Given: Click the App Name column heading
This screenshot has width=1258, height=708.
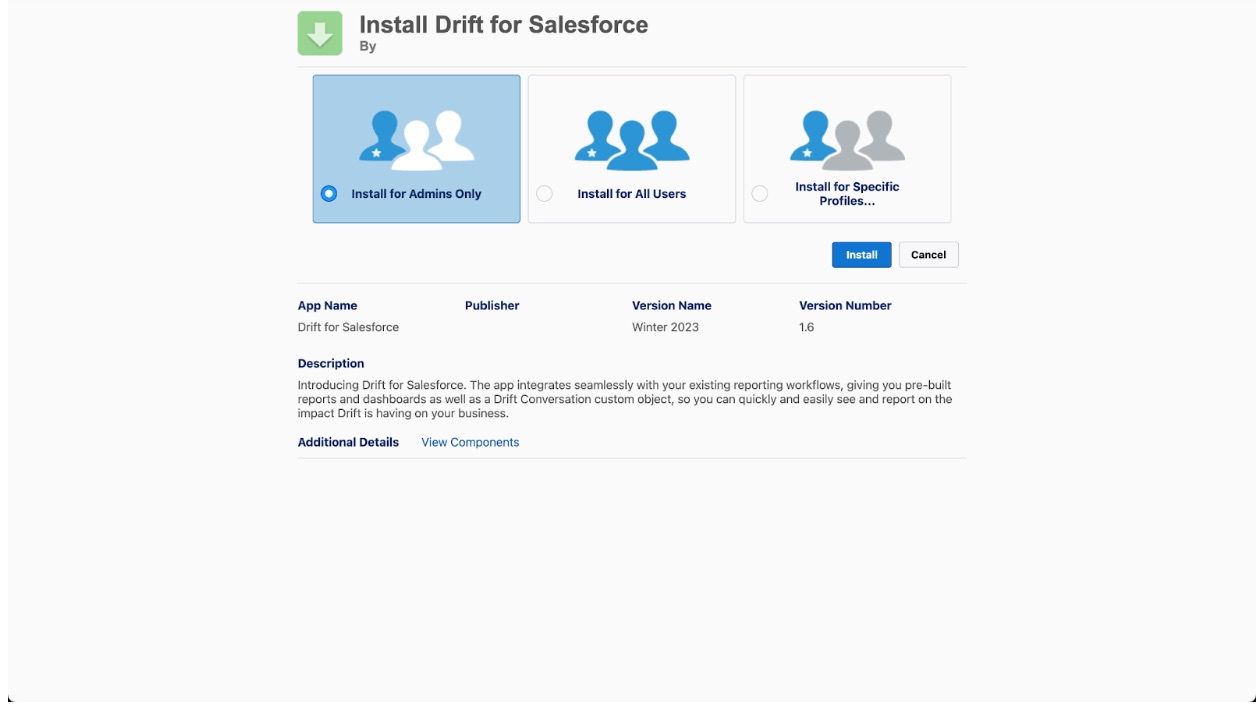Looking at the screenshot, I should coord(327,306).
